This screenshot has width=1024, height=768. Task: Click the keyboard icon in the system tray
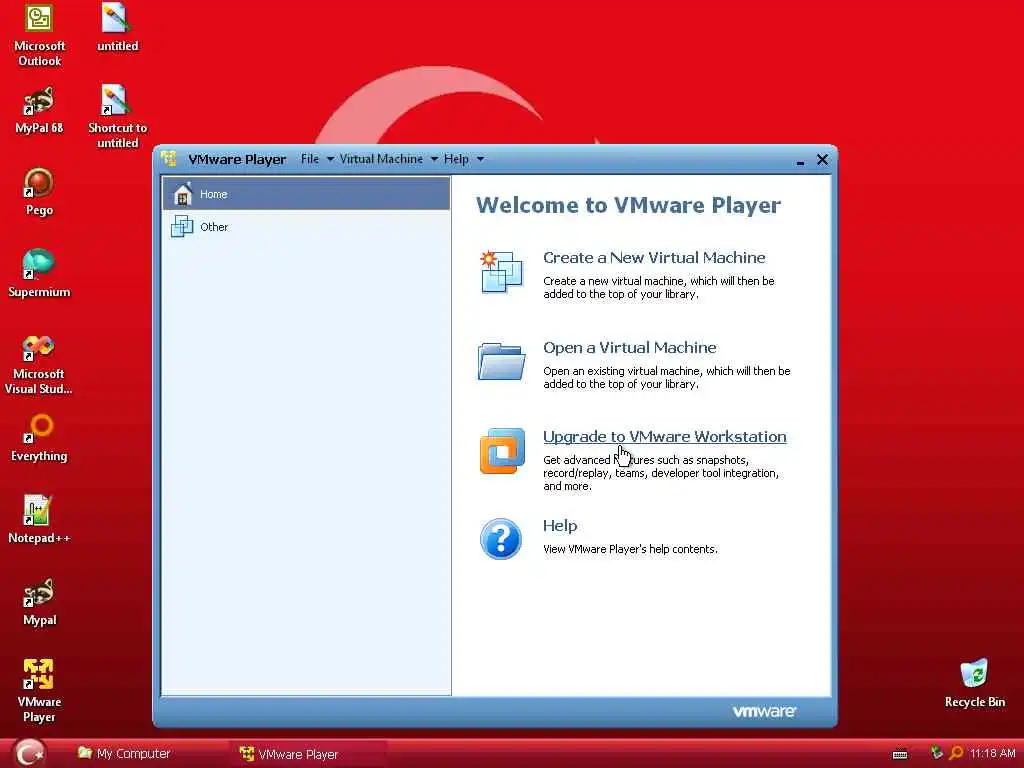[x=900, y=755]
